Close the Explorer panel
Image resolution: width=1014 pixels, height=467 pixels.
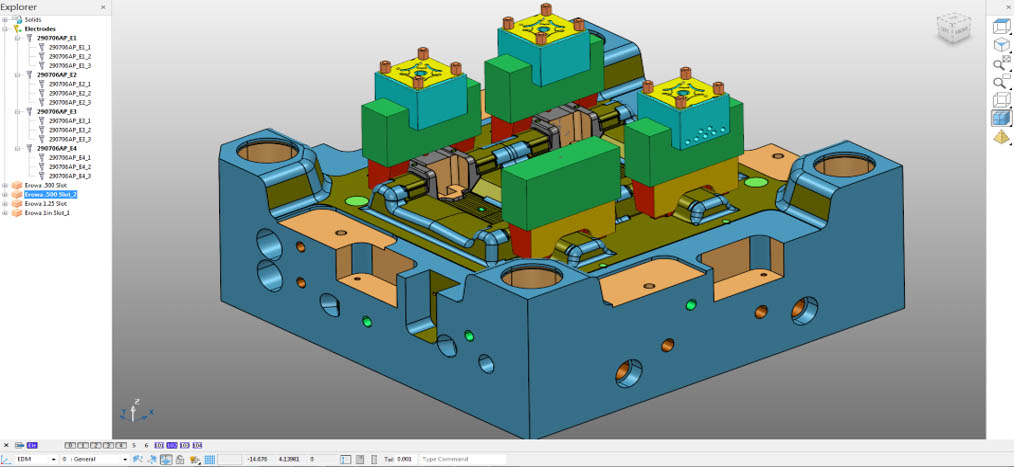point(104,7)
